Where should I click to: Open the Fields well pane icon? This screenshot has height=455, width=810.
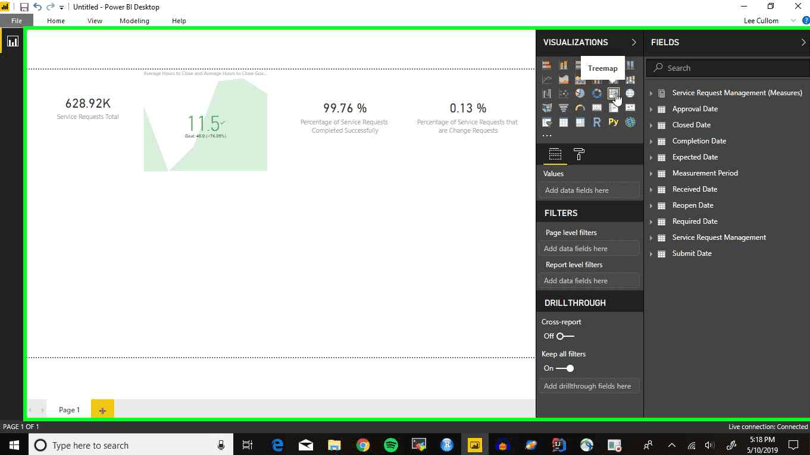pos(555,154)
